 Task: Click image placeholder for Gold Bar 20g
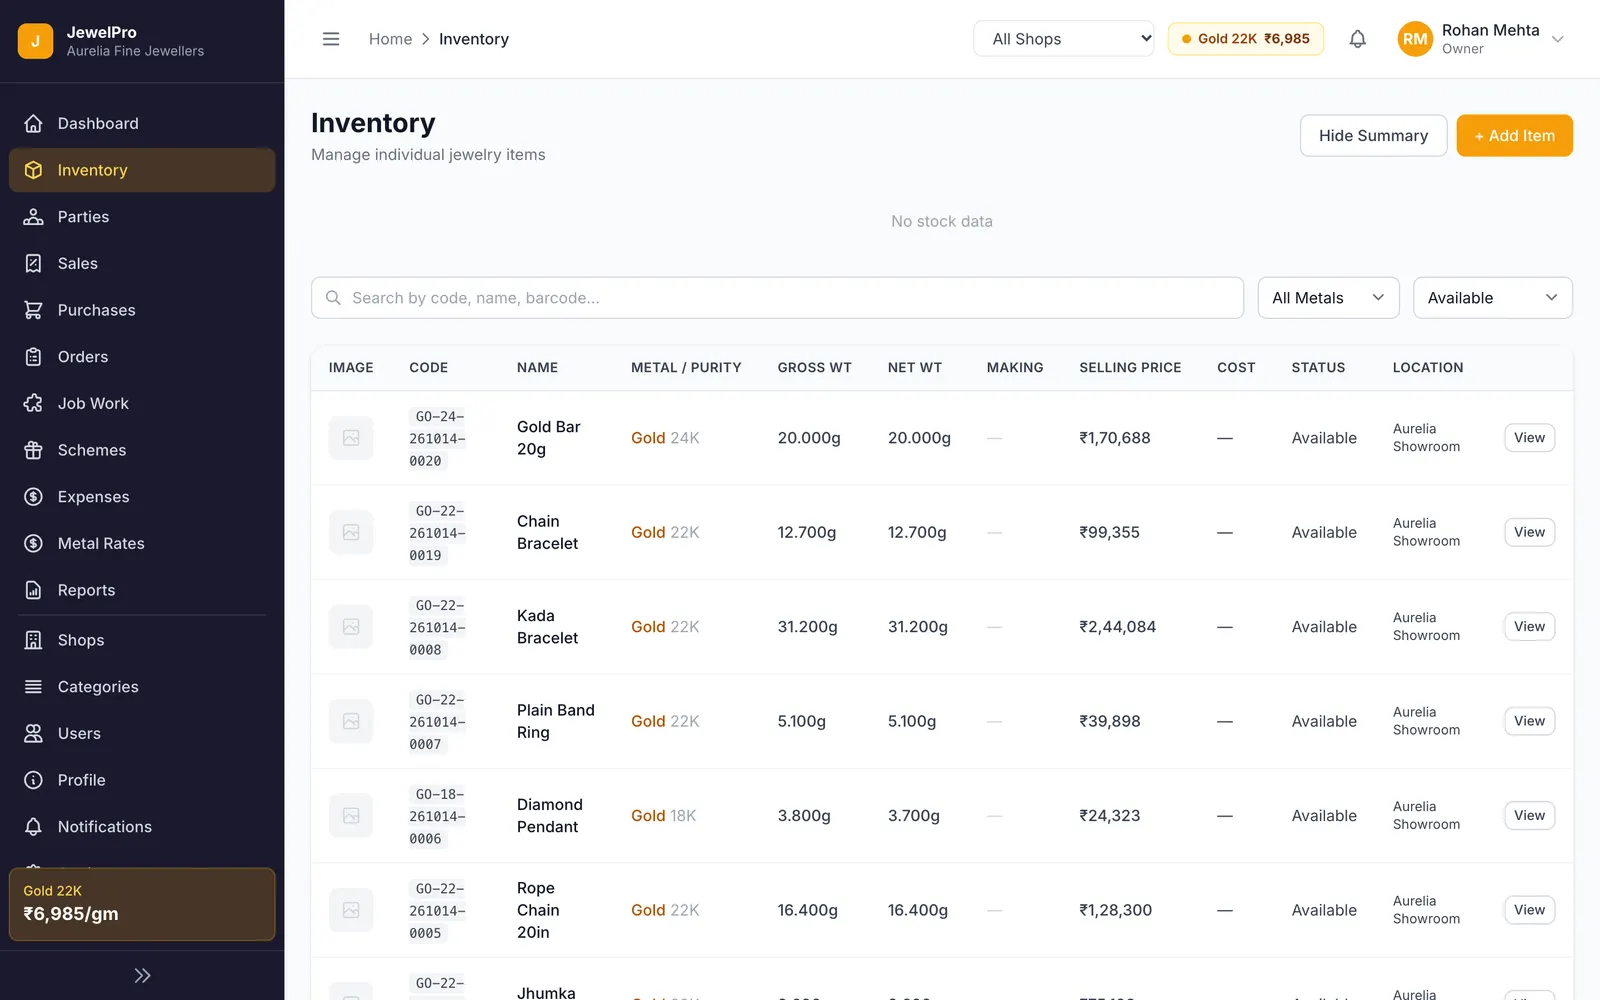tap(351, 438)
